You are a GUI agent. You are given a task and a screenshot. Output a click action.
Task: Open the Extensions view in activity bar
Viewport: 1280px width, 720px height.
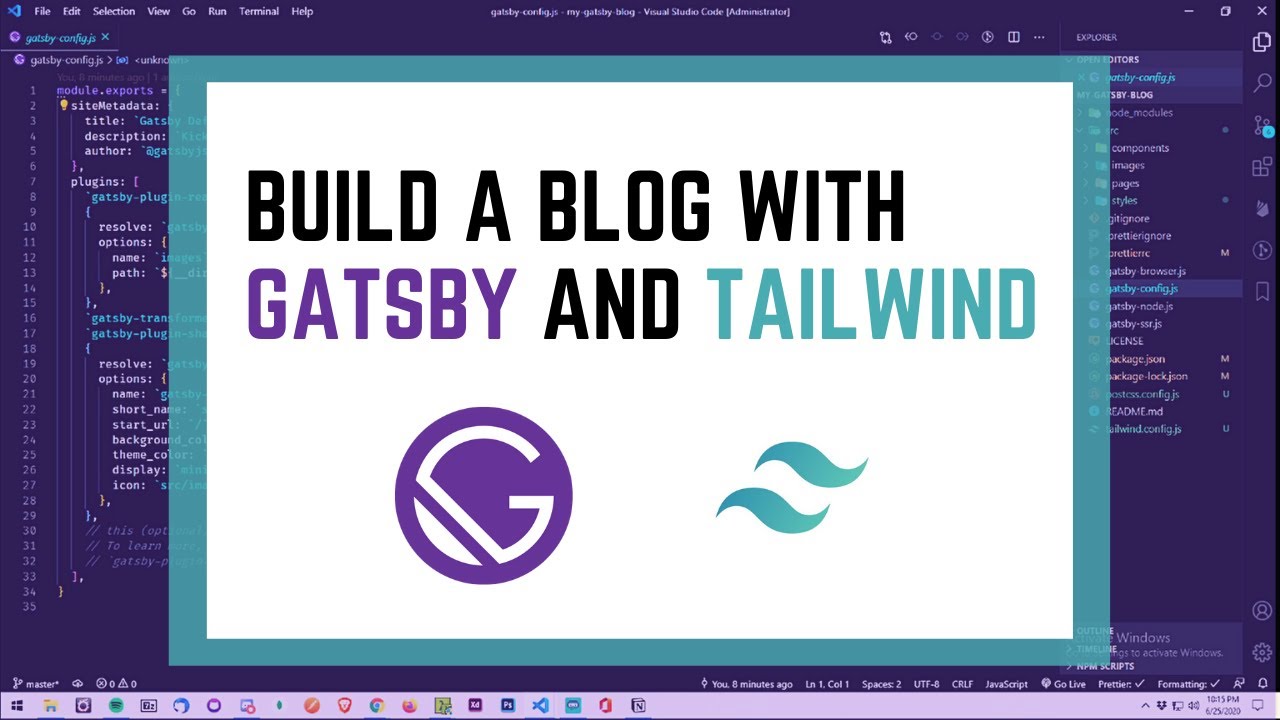click(1262, 166)
